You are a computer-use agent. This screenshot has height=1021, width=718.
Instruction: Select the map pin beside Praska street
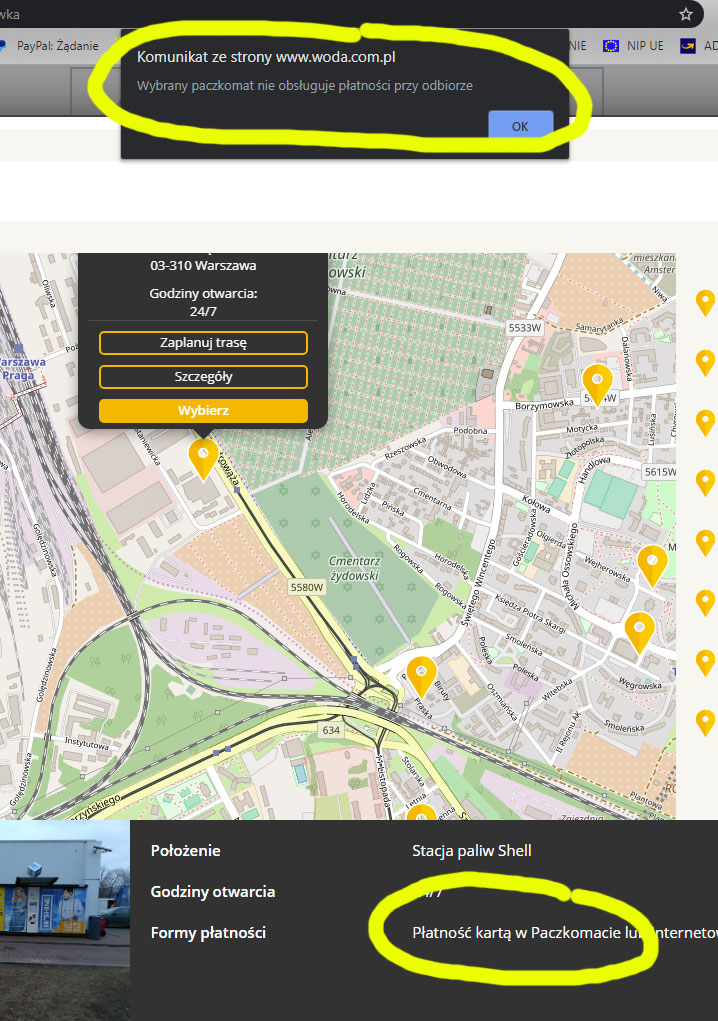(421, 676)
